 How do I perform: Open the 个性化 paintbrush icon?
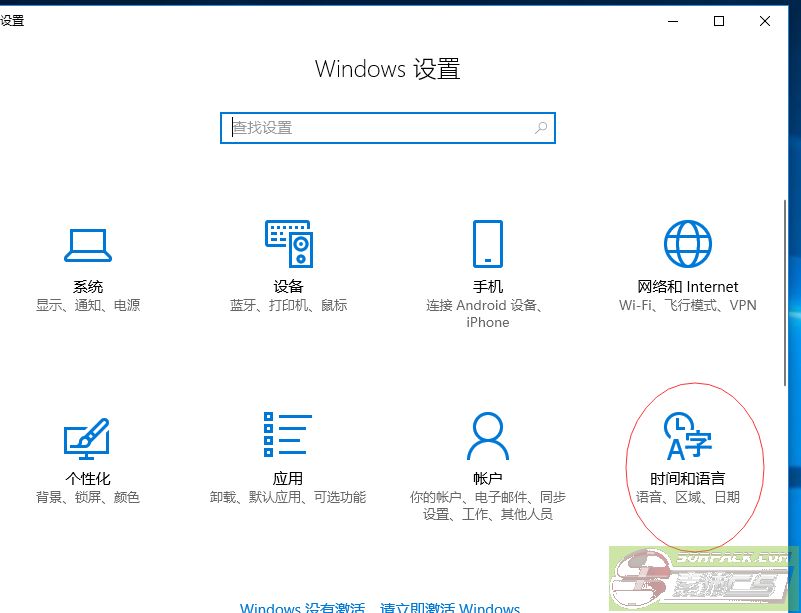pyautogui.click(x=88, y=436)
